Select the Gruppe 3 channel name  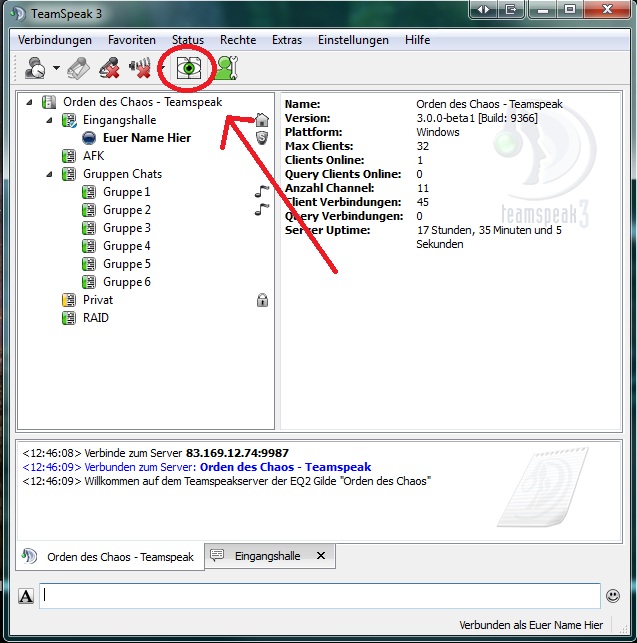tap(127, 228)
